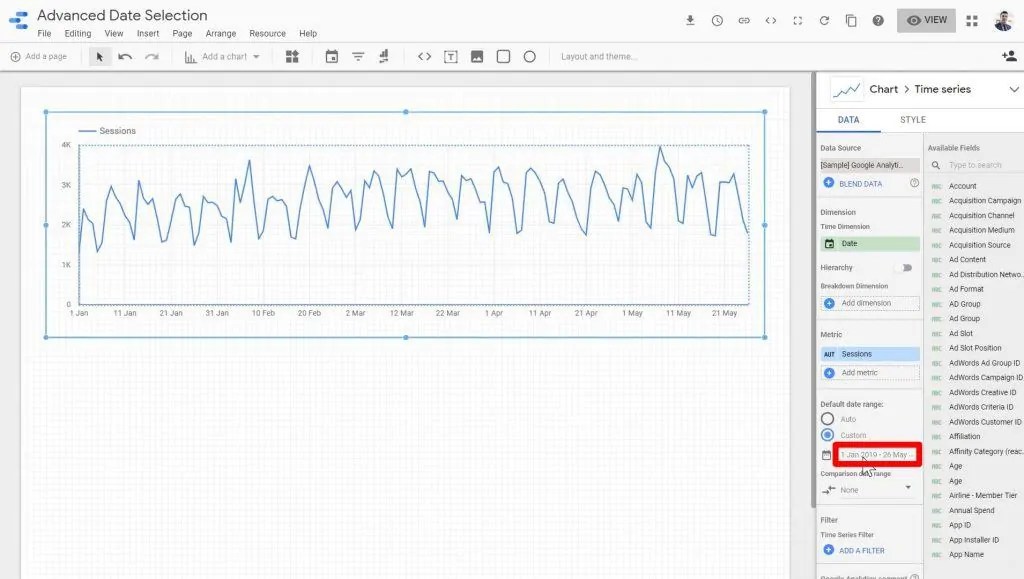Enable the Auto default date range
The height and width of the screenshot is (579, 1024).
click(x=827, y=419)
